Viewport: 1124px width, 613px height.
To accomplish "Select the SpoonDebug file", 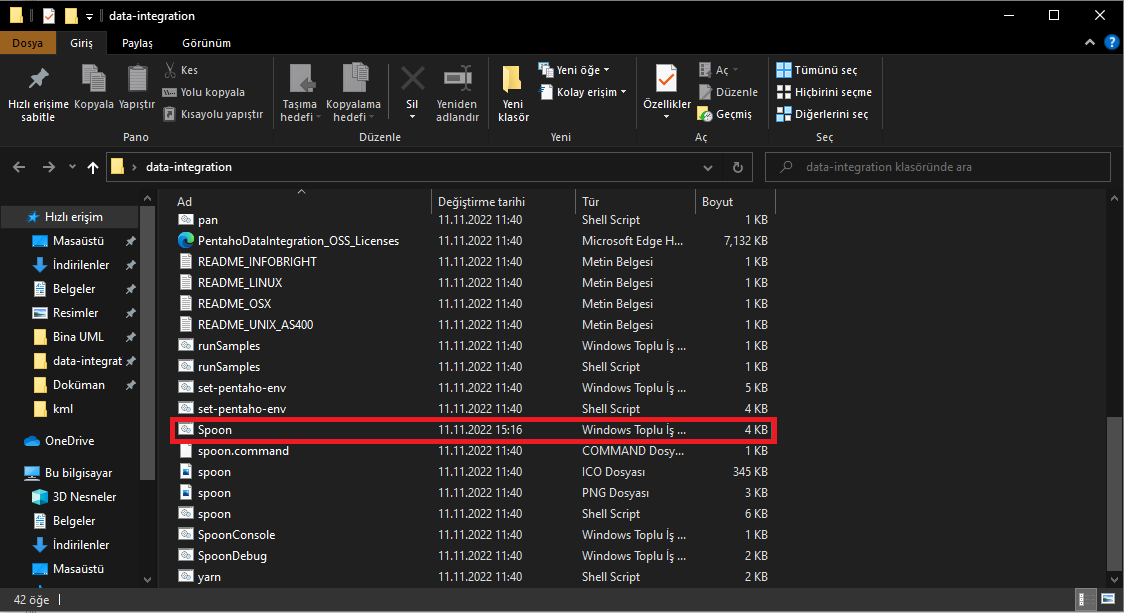I will (x=473, y=556).
